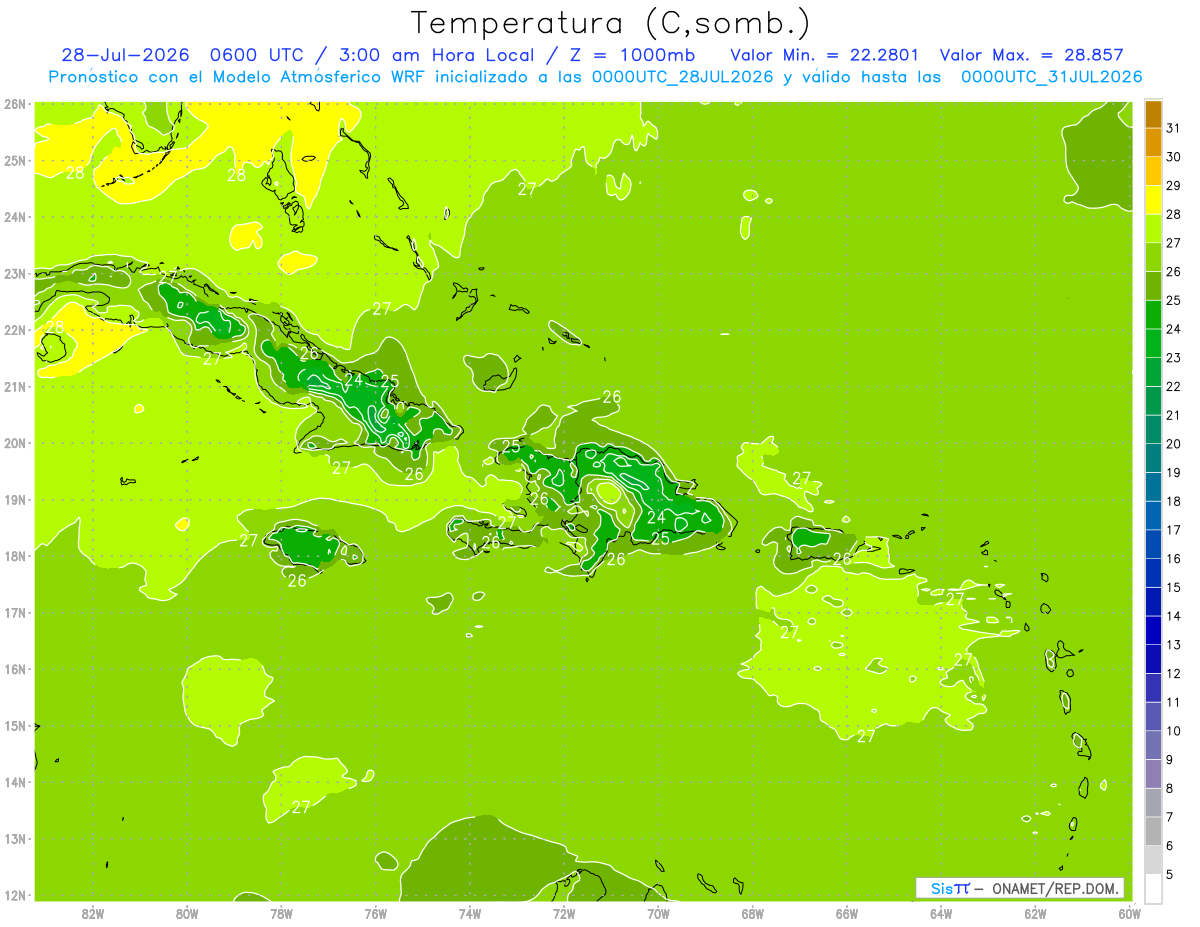Click the blue legend swatch between 15 and 16

(1153, 573)
